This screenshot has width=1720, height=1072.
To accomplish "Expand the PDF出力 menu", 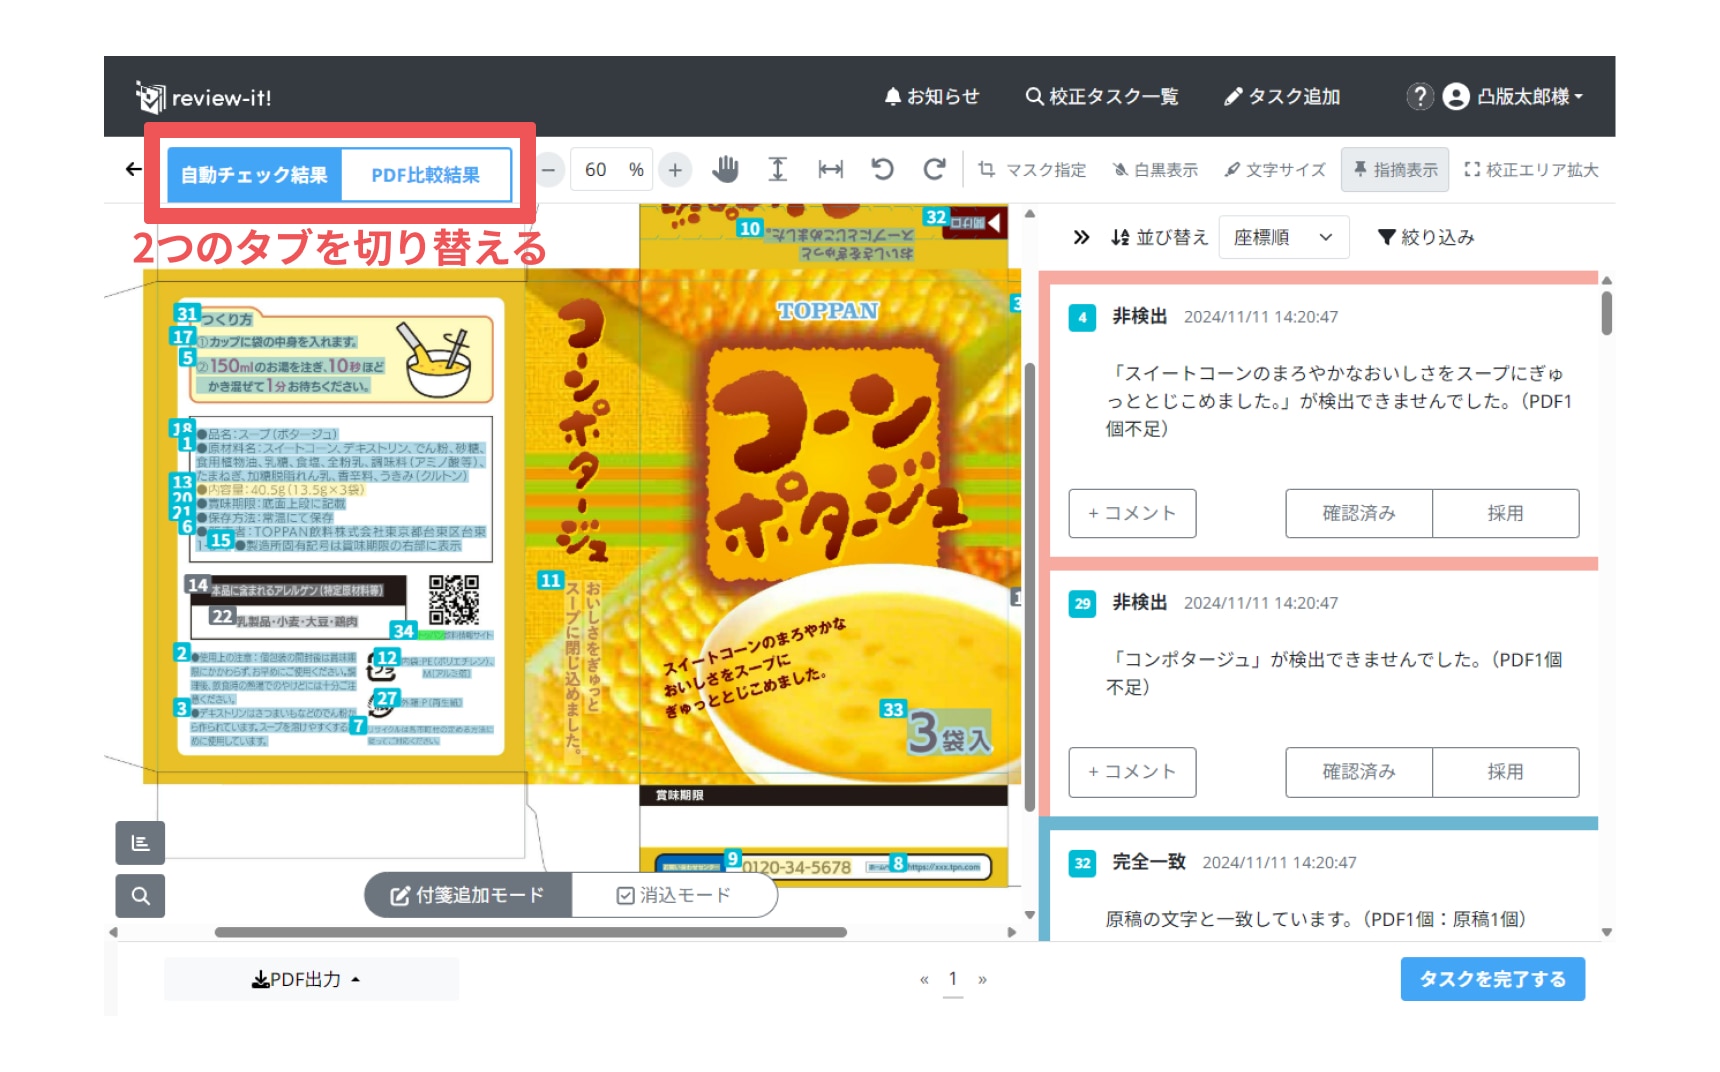I will [x=306, y=980].
